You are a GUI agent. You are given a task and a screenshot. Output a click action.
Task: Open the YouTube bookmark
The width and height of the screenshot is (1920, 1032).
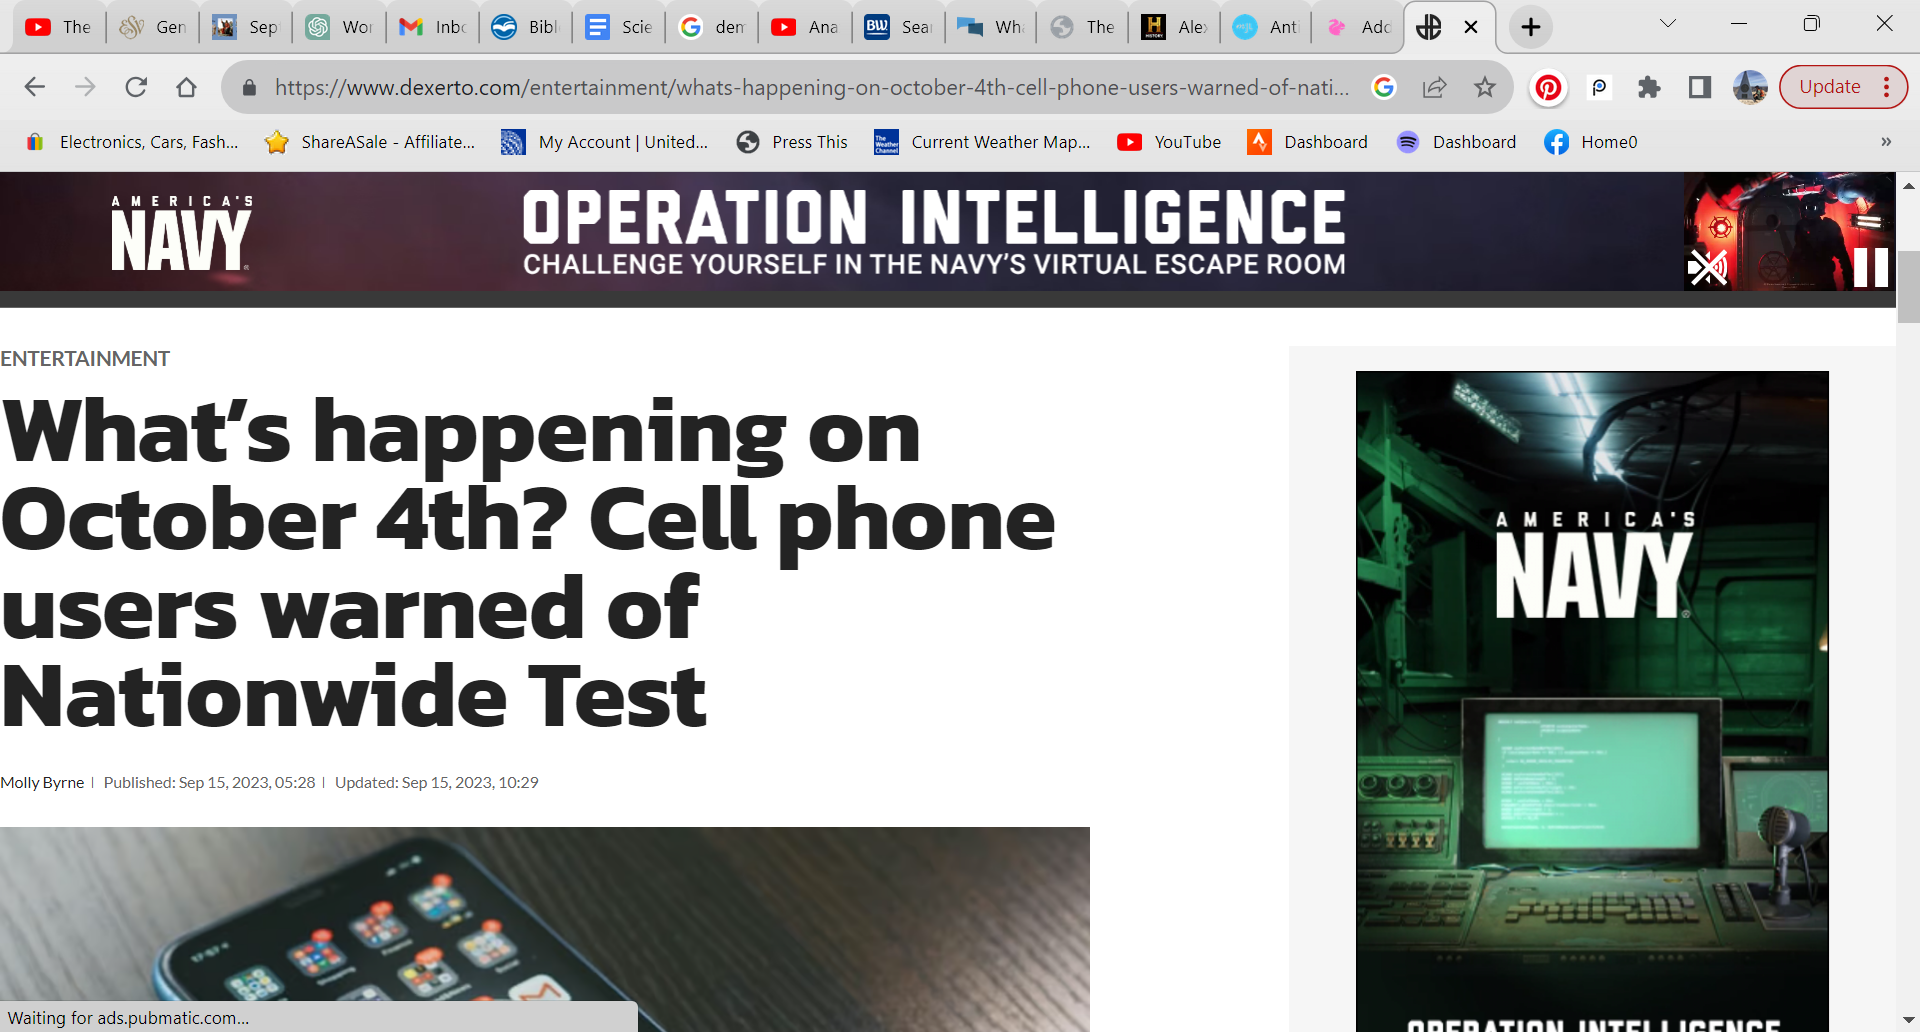[1169, 142]
